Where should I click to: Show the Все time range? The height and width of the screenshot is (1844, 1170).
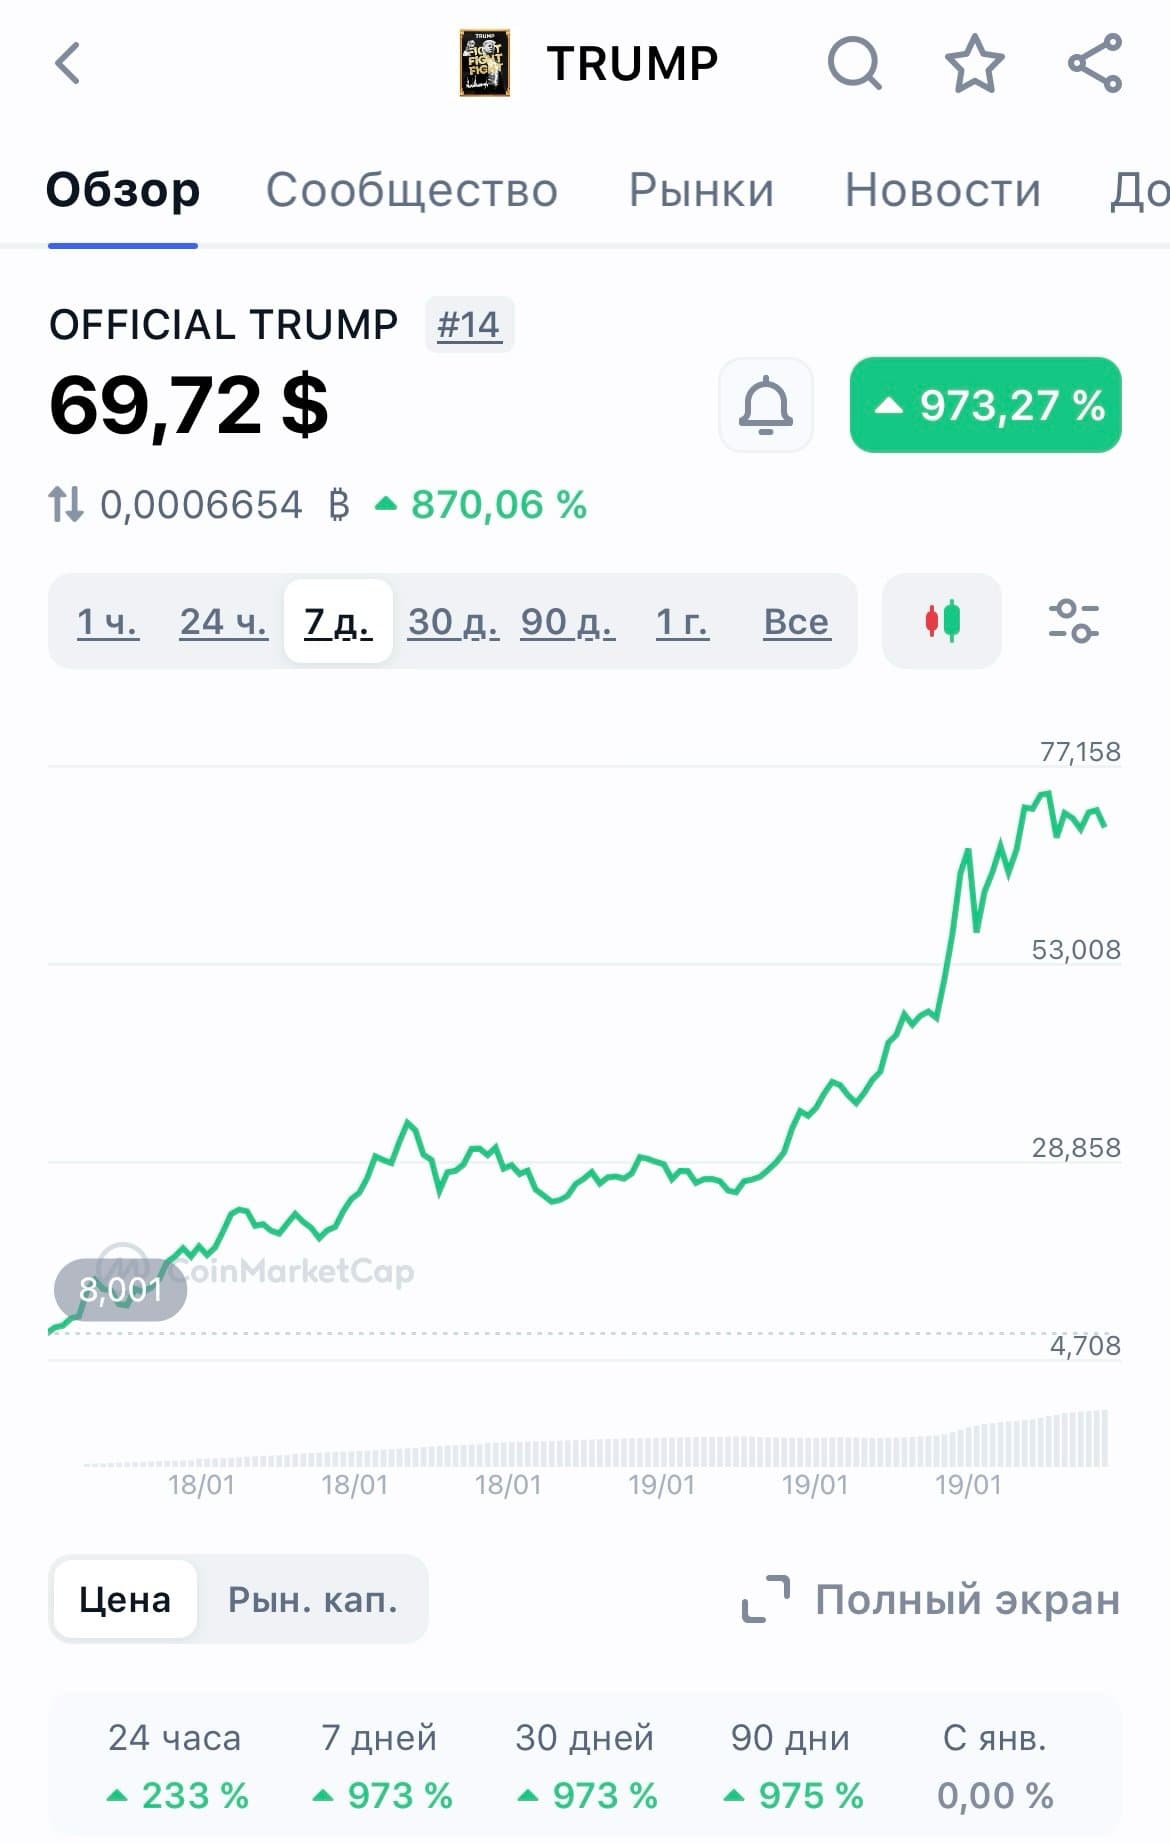796,622
